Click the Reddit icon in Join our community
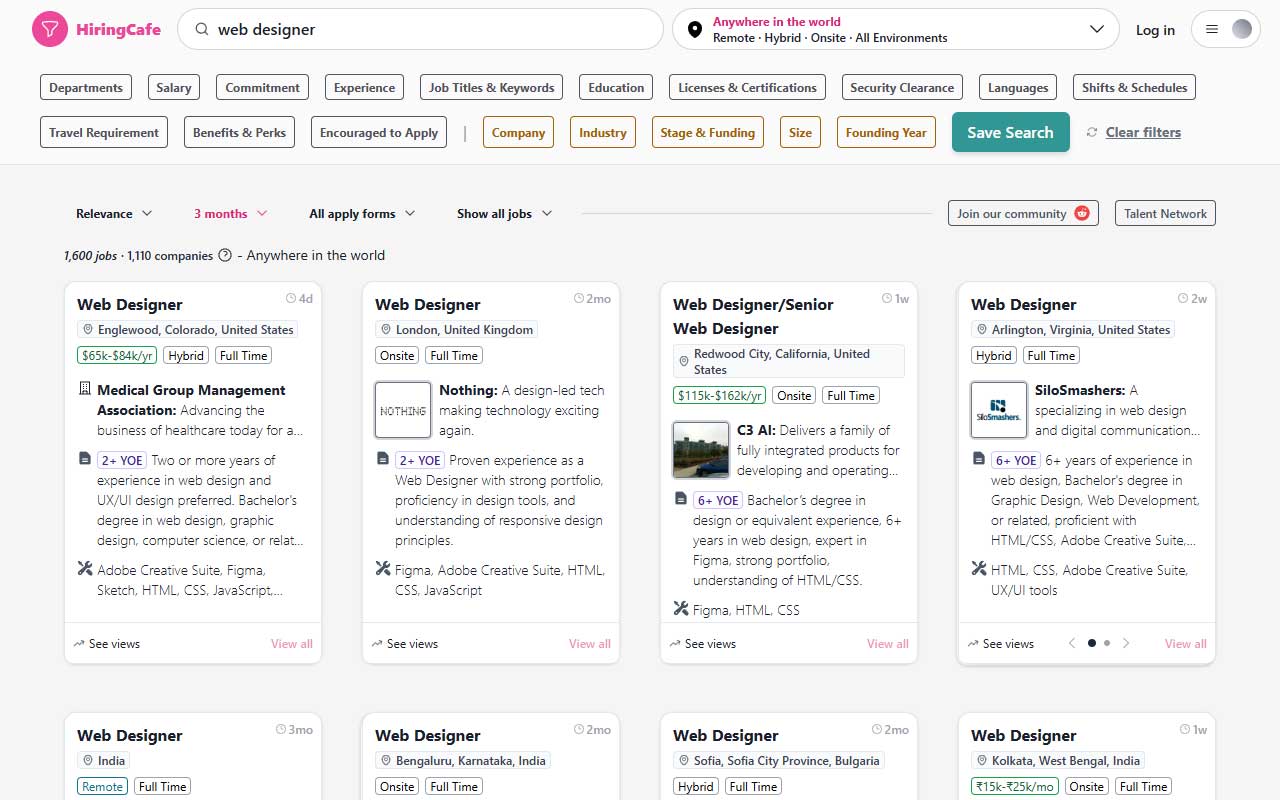Viewport: 1280px width, 800px height. click(x=1081, y=213)
